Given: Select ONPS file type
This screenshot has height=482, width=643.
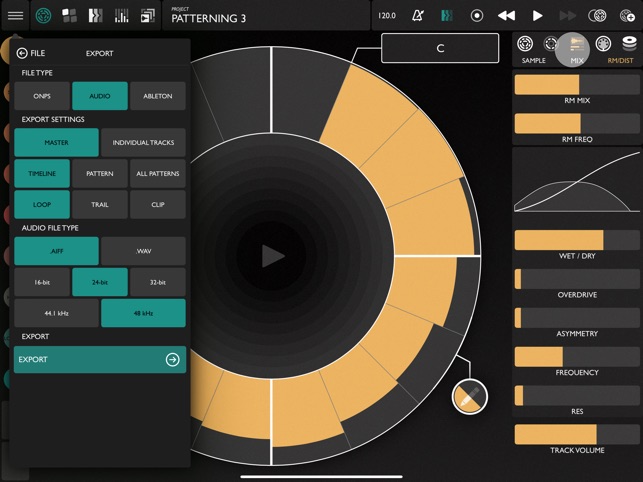Looking at the screenshot, I should (42, 96).
